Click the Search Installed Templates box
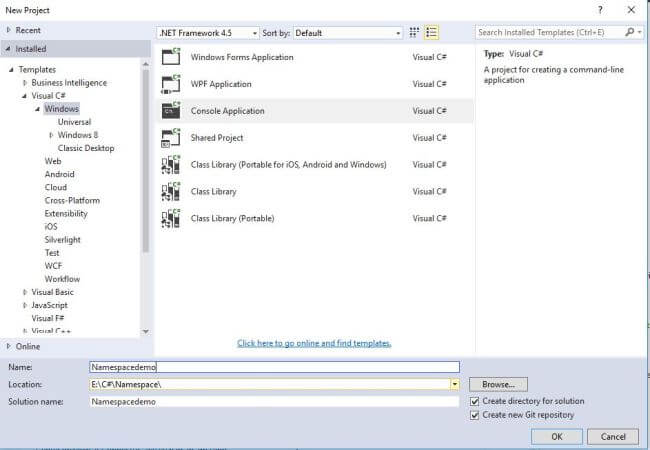 pyautogui.click(x=550, y=32)
